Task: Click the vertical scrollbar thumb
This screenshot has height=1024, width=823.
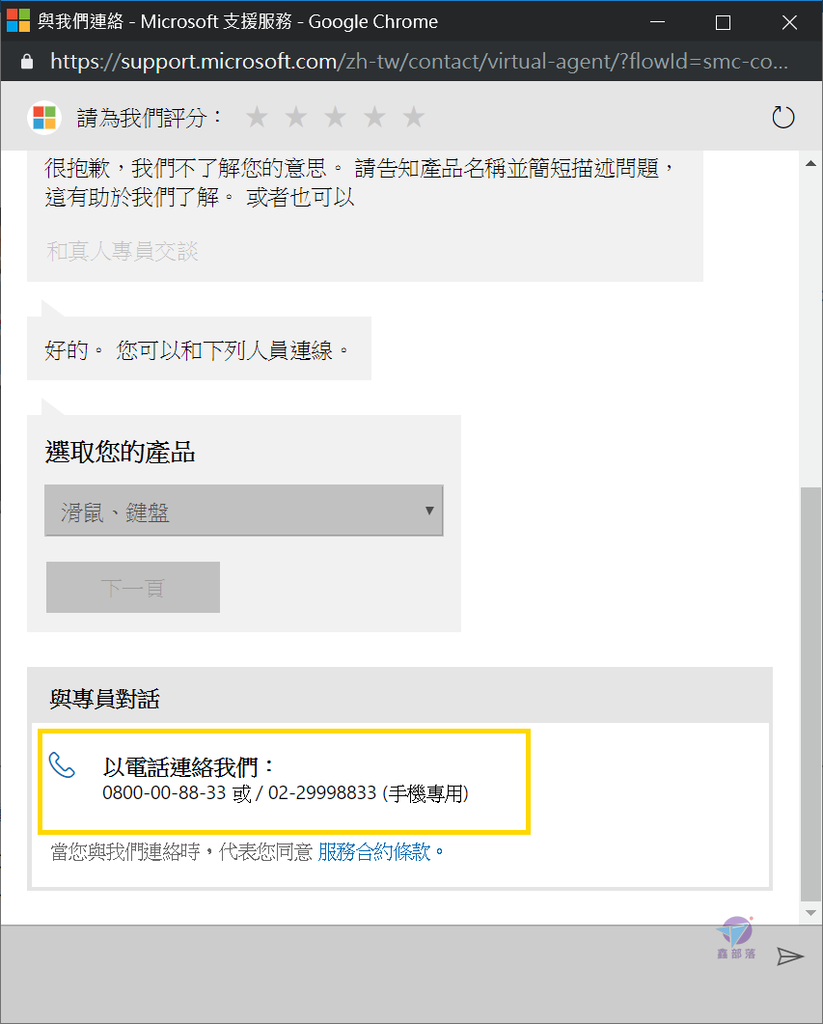Action: tap(811, 694)
